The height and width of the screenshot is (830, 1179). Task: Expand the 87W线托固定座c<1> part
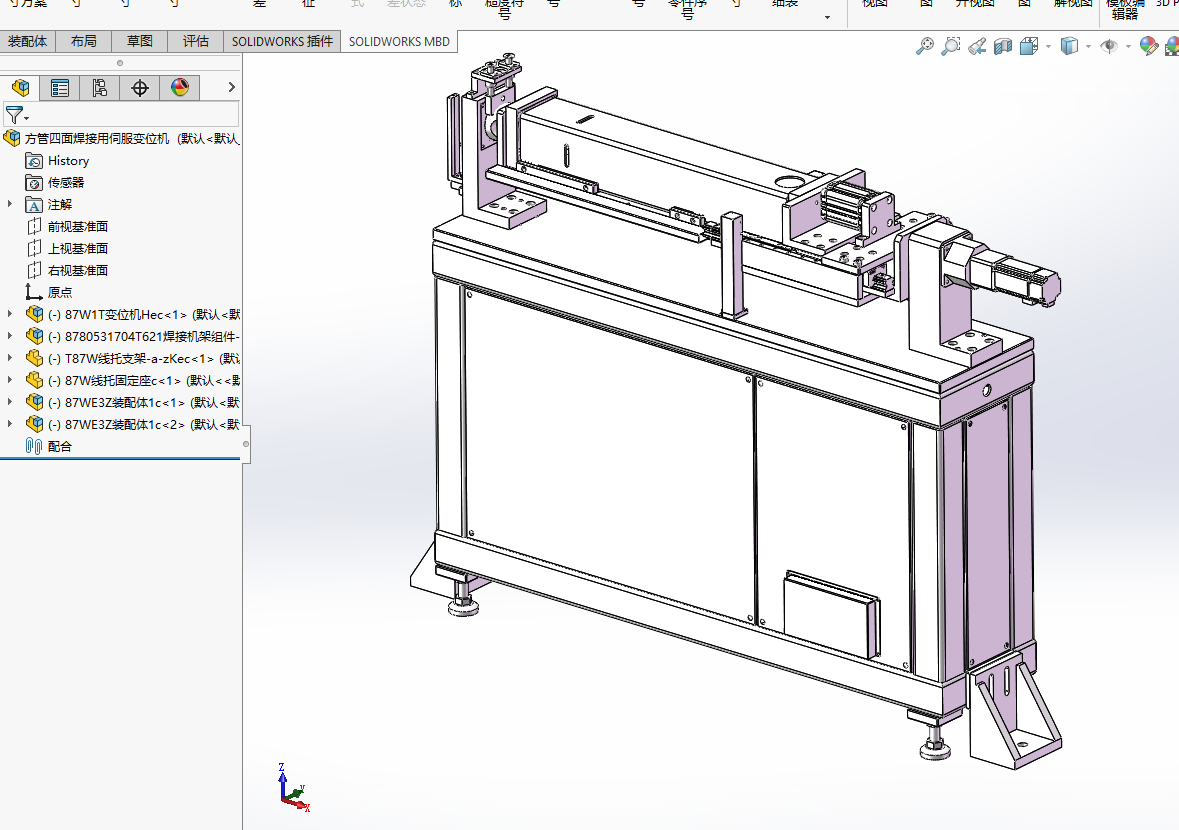(x=10, y=380)
